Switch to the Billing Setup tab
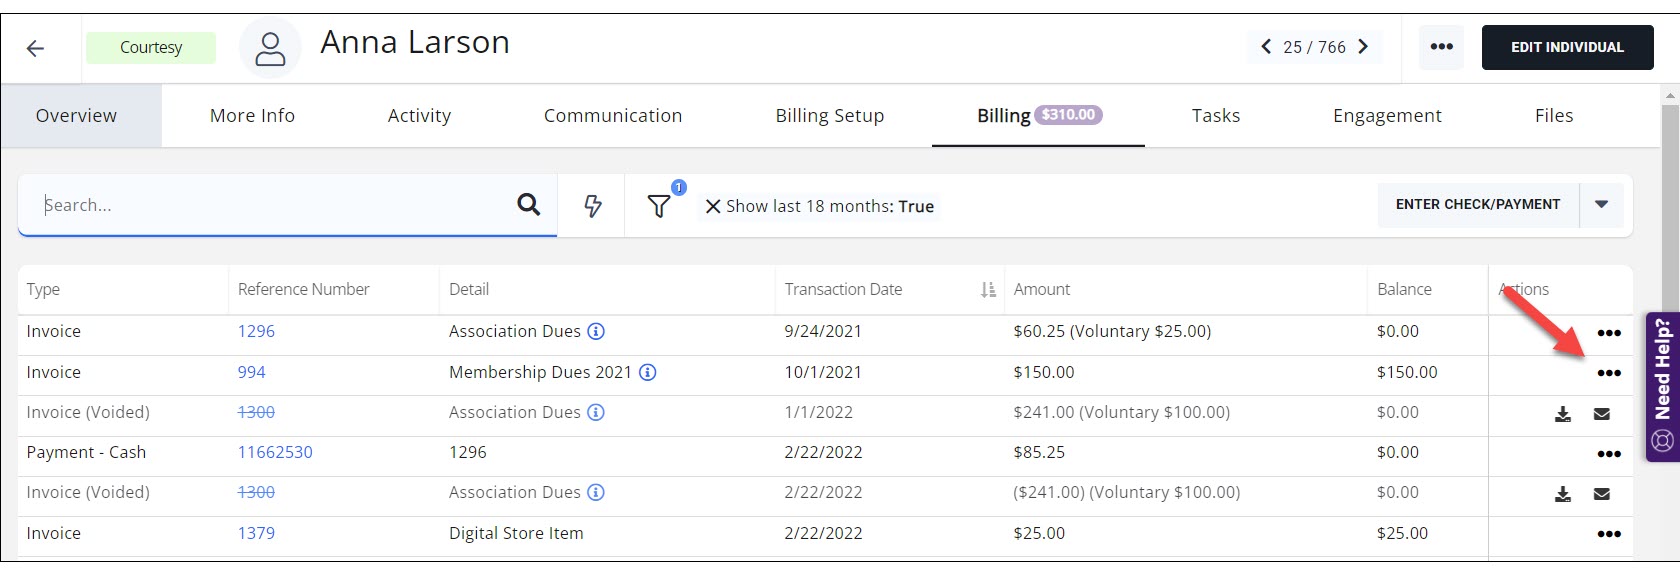The image size is (1680, 574). (829, 116)
